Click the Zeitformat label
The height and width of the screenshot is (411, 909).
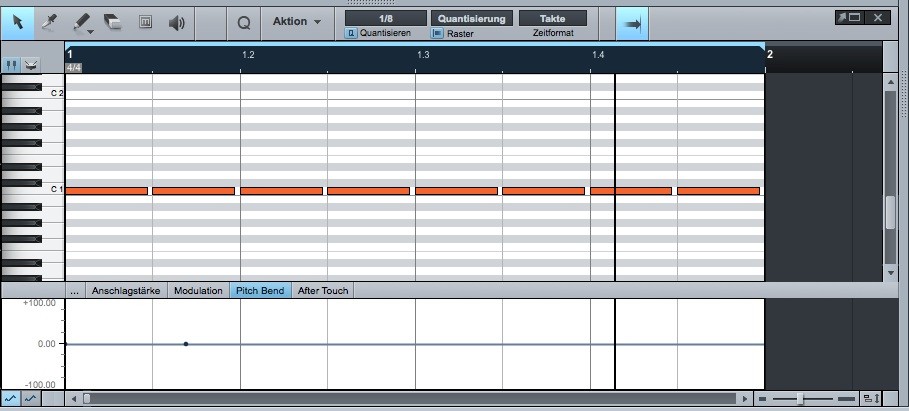(553, 33)
